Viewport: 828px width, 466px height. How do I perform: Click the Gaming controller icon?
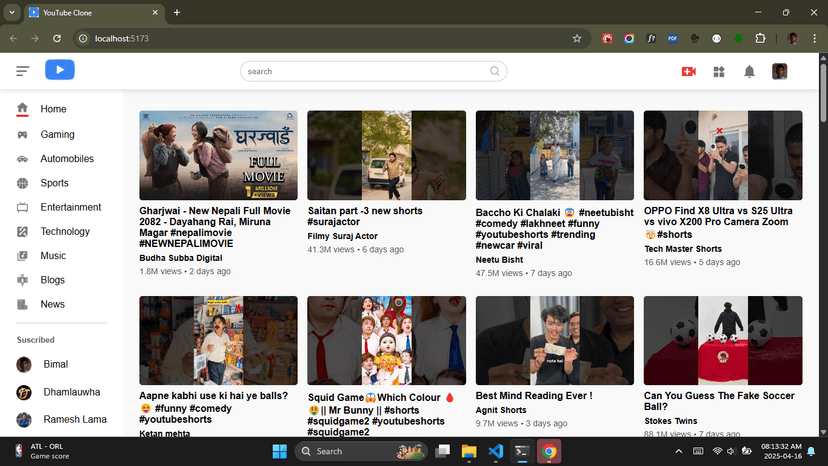tap(22, 135)
